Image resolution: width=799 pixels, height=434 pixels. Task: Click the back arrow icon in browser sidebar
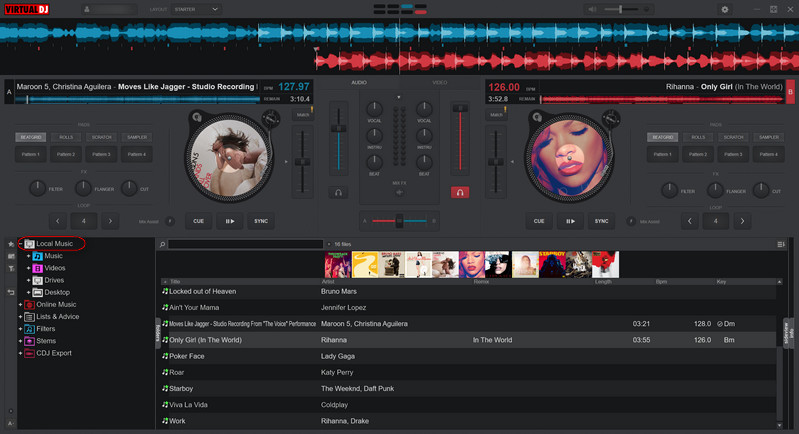11,292
